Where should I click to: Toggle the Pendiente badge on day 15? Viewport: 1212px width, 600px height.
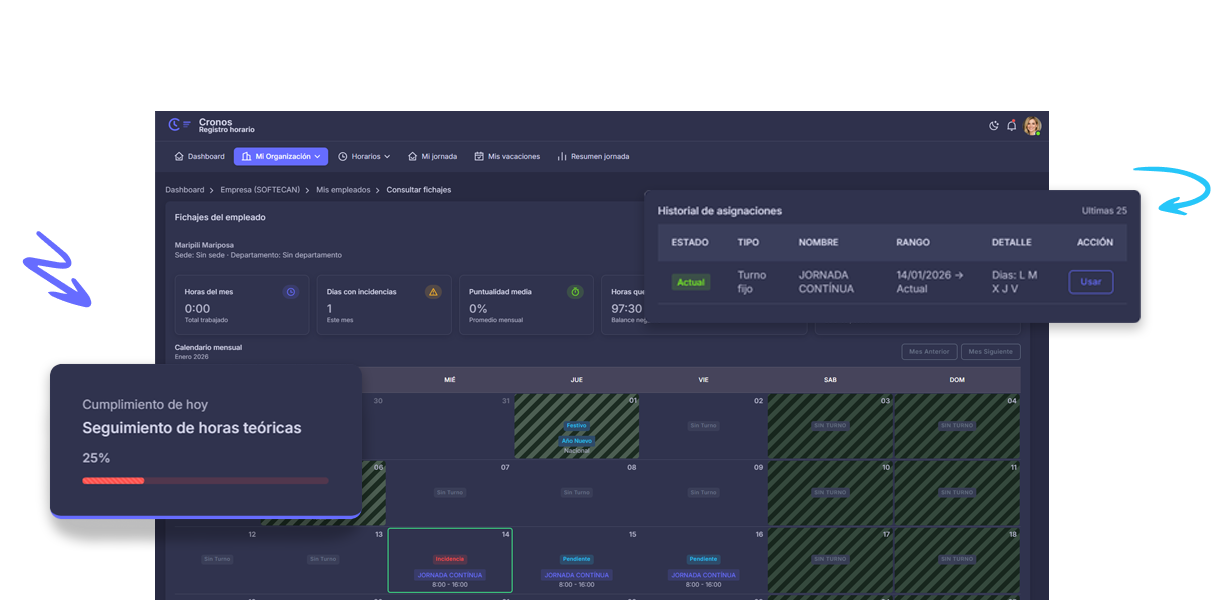[x=576, y=559]
